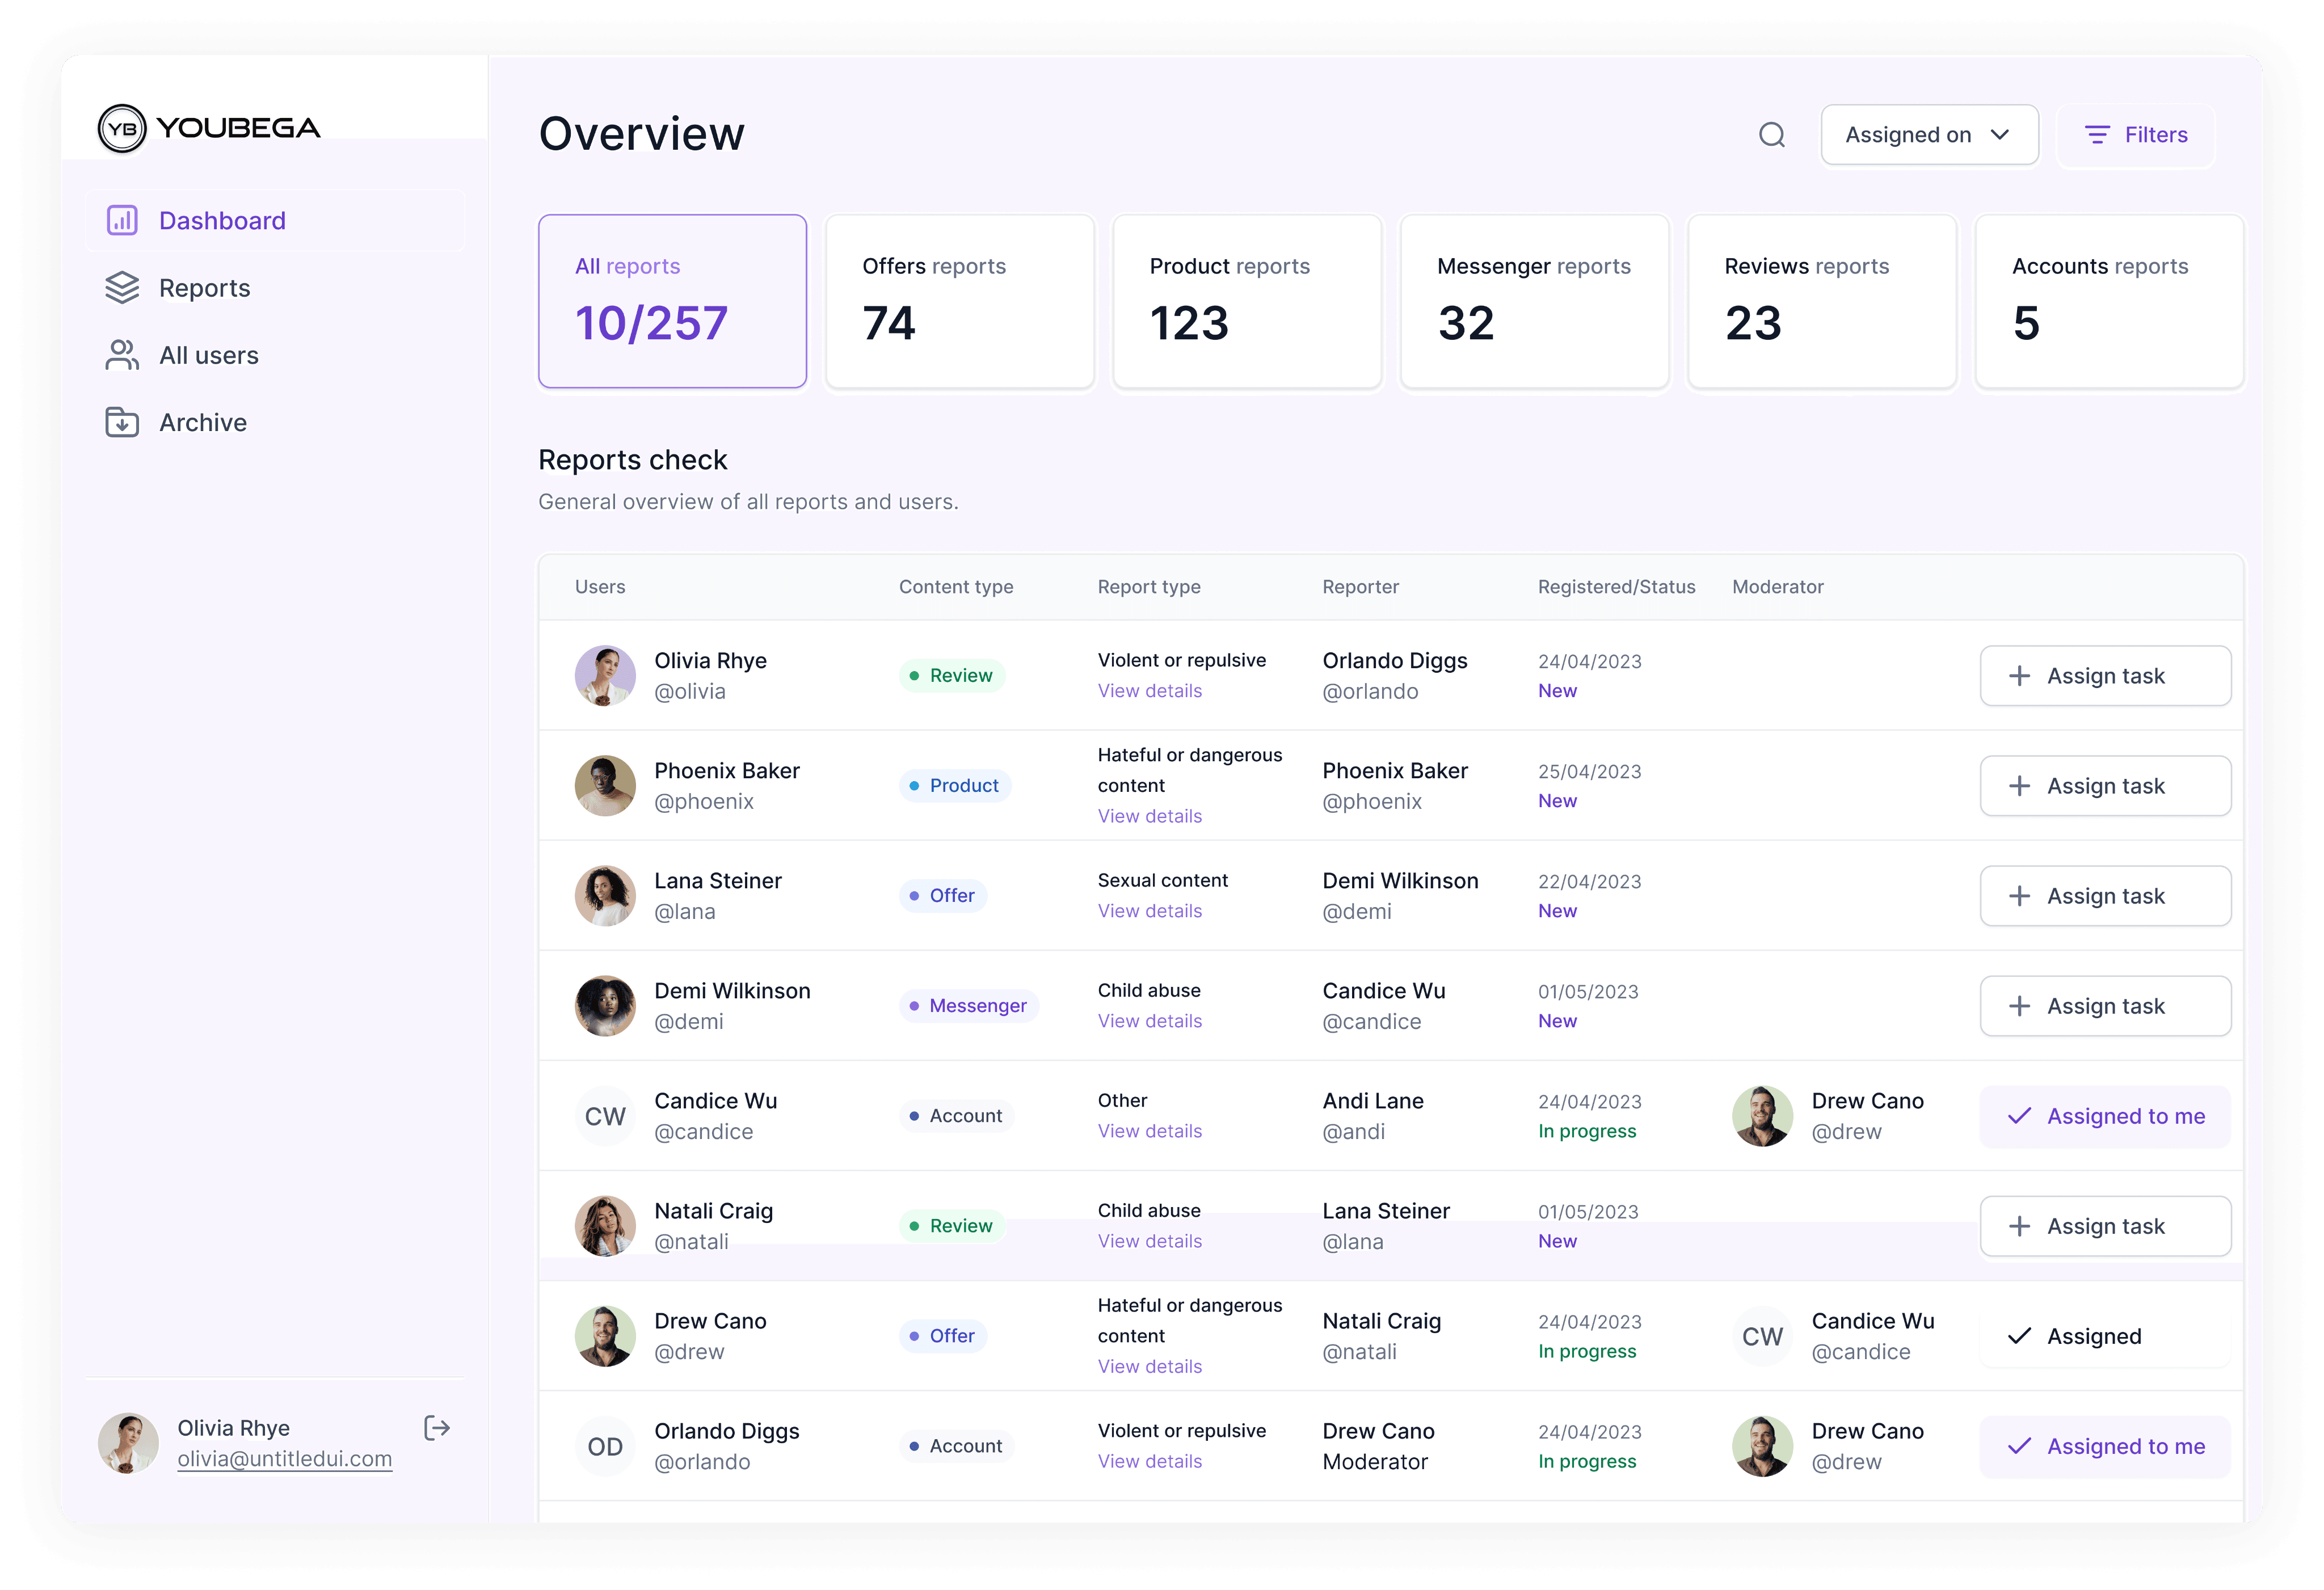Viewport: 2324px width, 1590px height.
Task: Switch to the Accounts reports card
Action: (x=2108, y=301)
